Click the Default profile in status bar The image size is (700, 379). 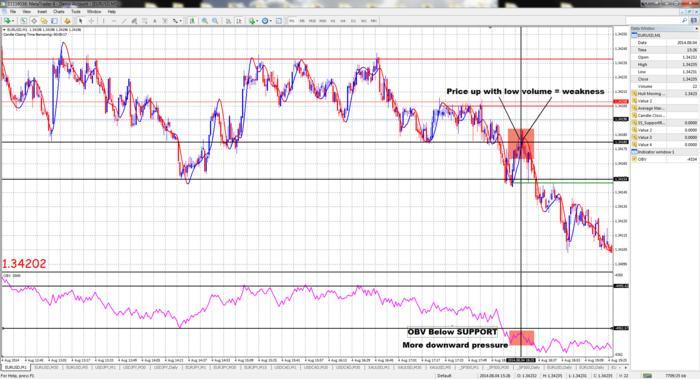[444, 376]
